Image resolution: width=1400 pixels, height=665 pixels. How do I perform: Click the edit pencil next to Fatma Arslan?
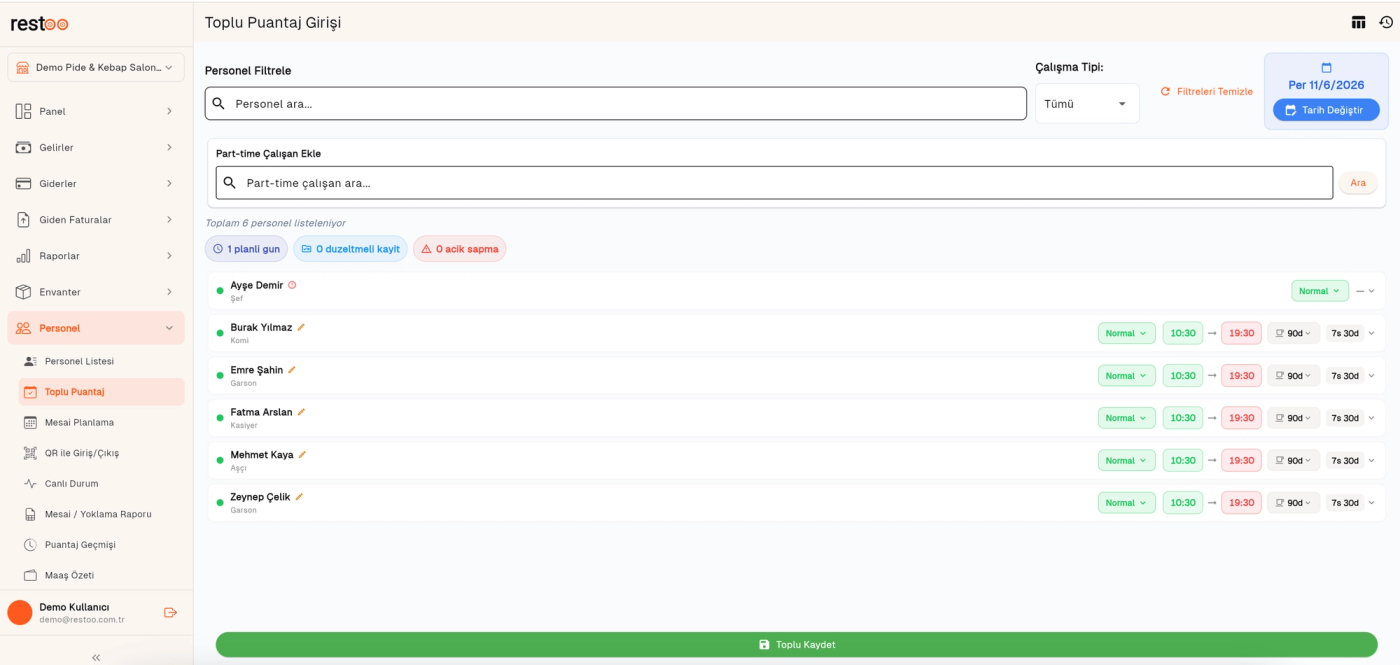click(301, 412)
